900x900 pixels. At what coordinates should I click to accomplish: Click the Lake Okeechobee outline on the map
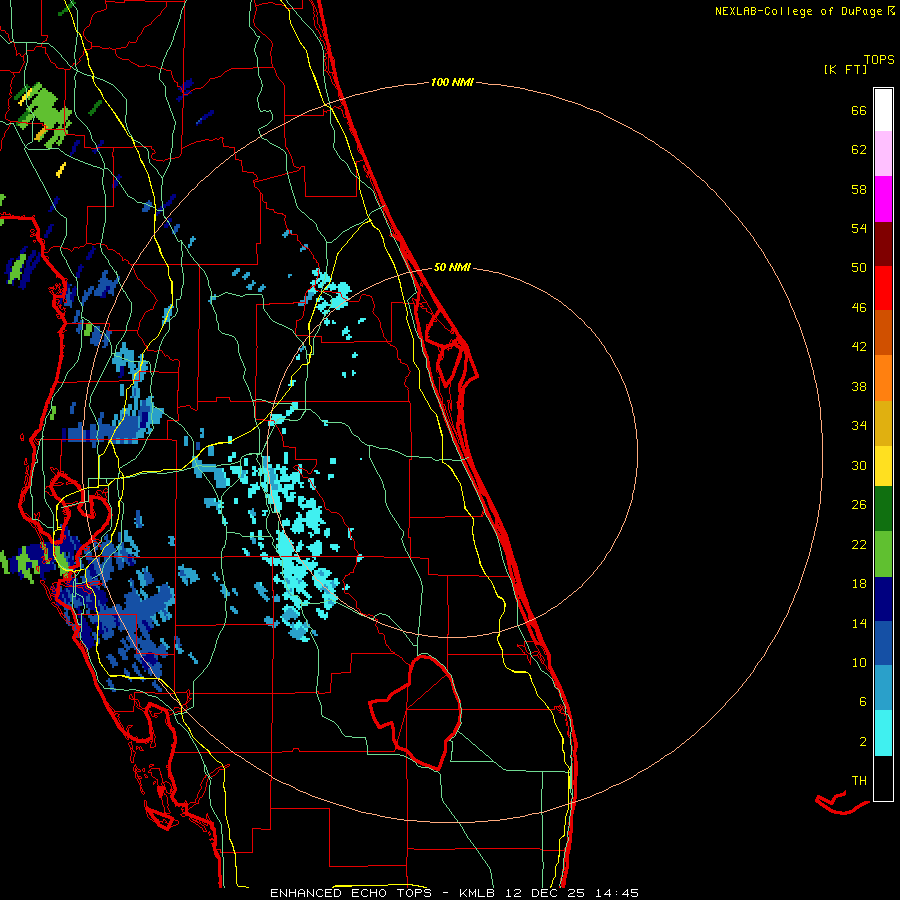(416, 711)
